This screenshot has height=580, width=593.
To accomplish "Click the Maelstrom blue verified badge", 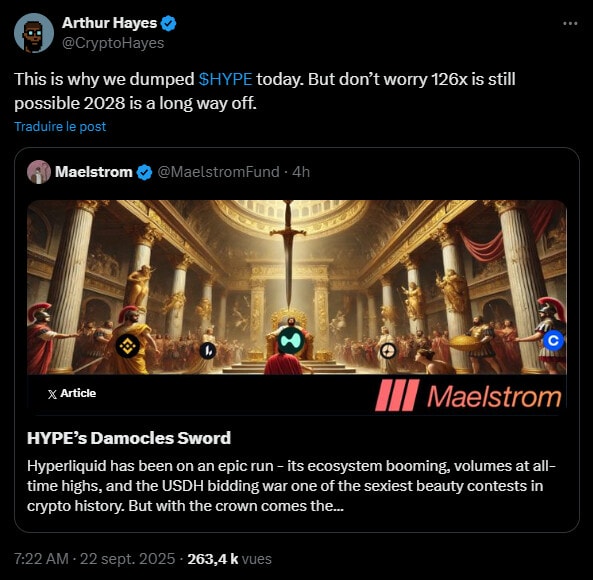I will point(144,172).
